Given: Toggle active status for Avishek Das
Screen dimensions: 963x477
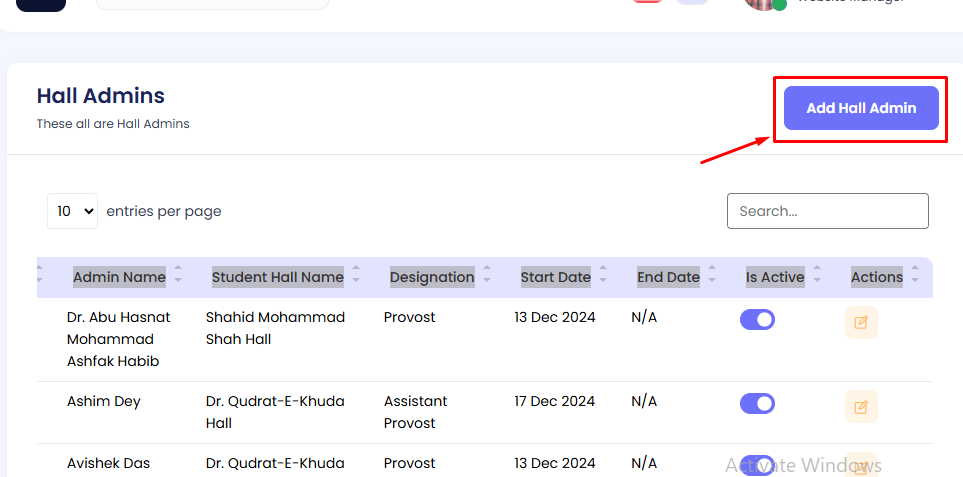Looking at the screenshot, I should click(757, 465).
